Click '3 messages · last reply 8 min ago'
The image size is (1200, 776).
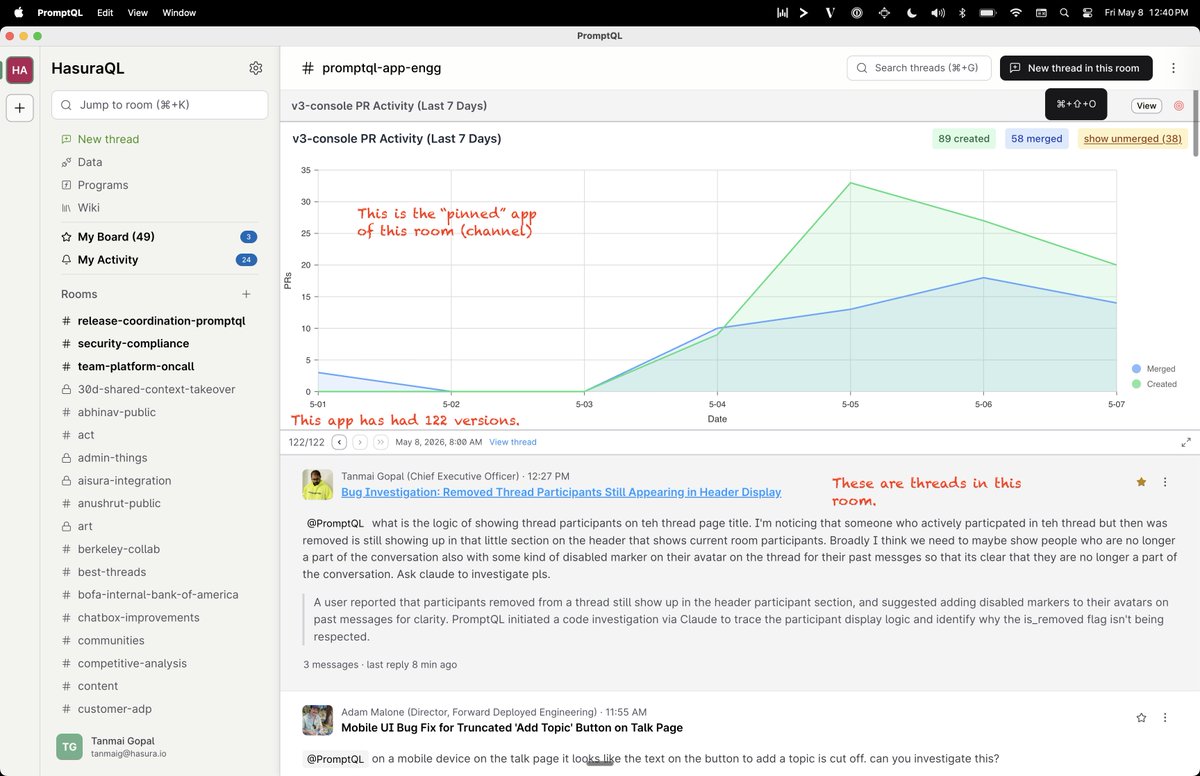(x=380, y=664)
